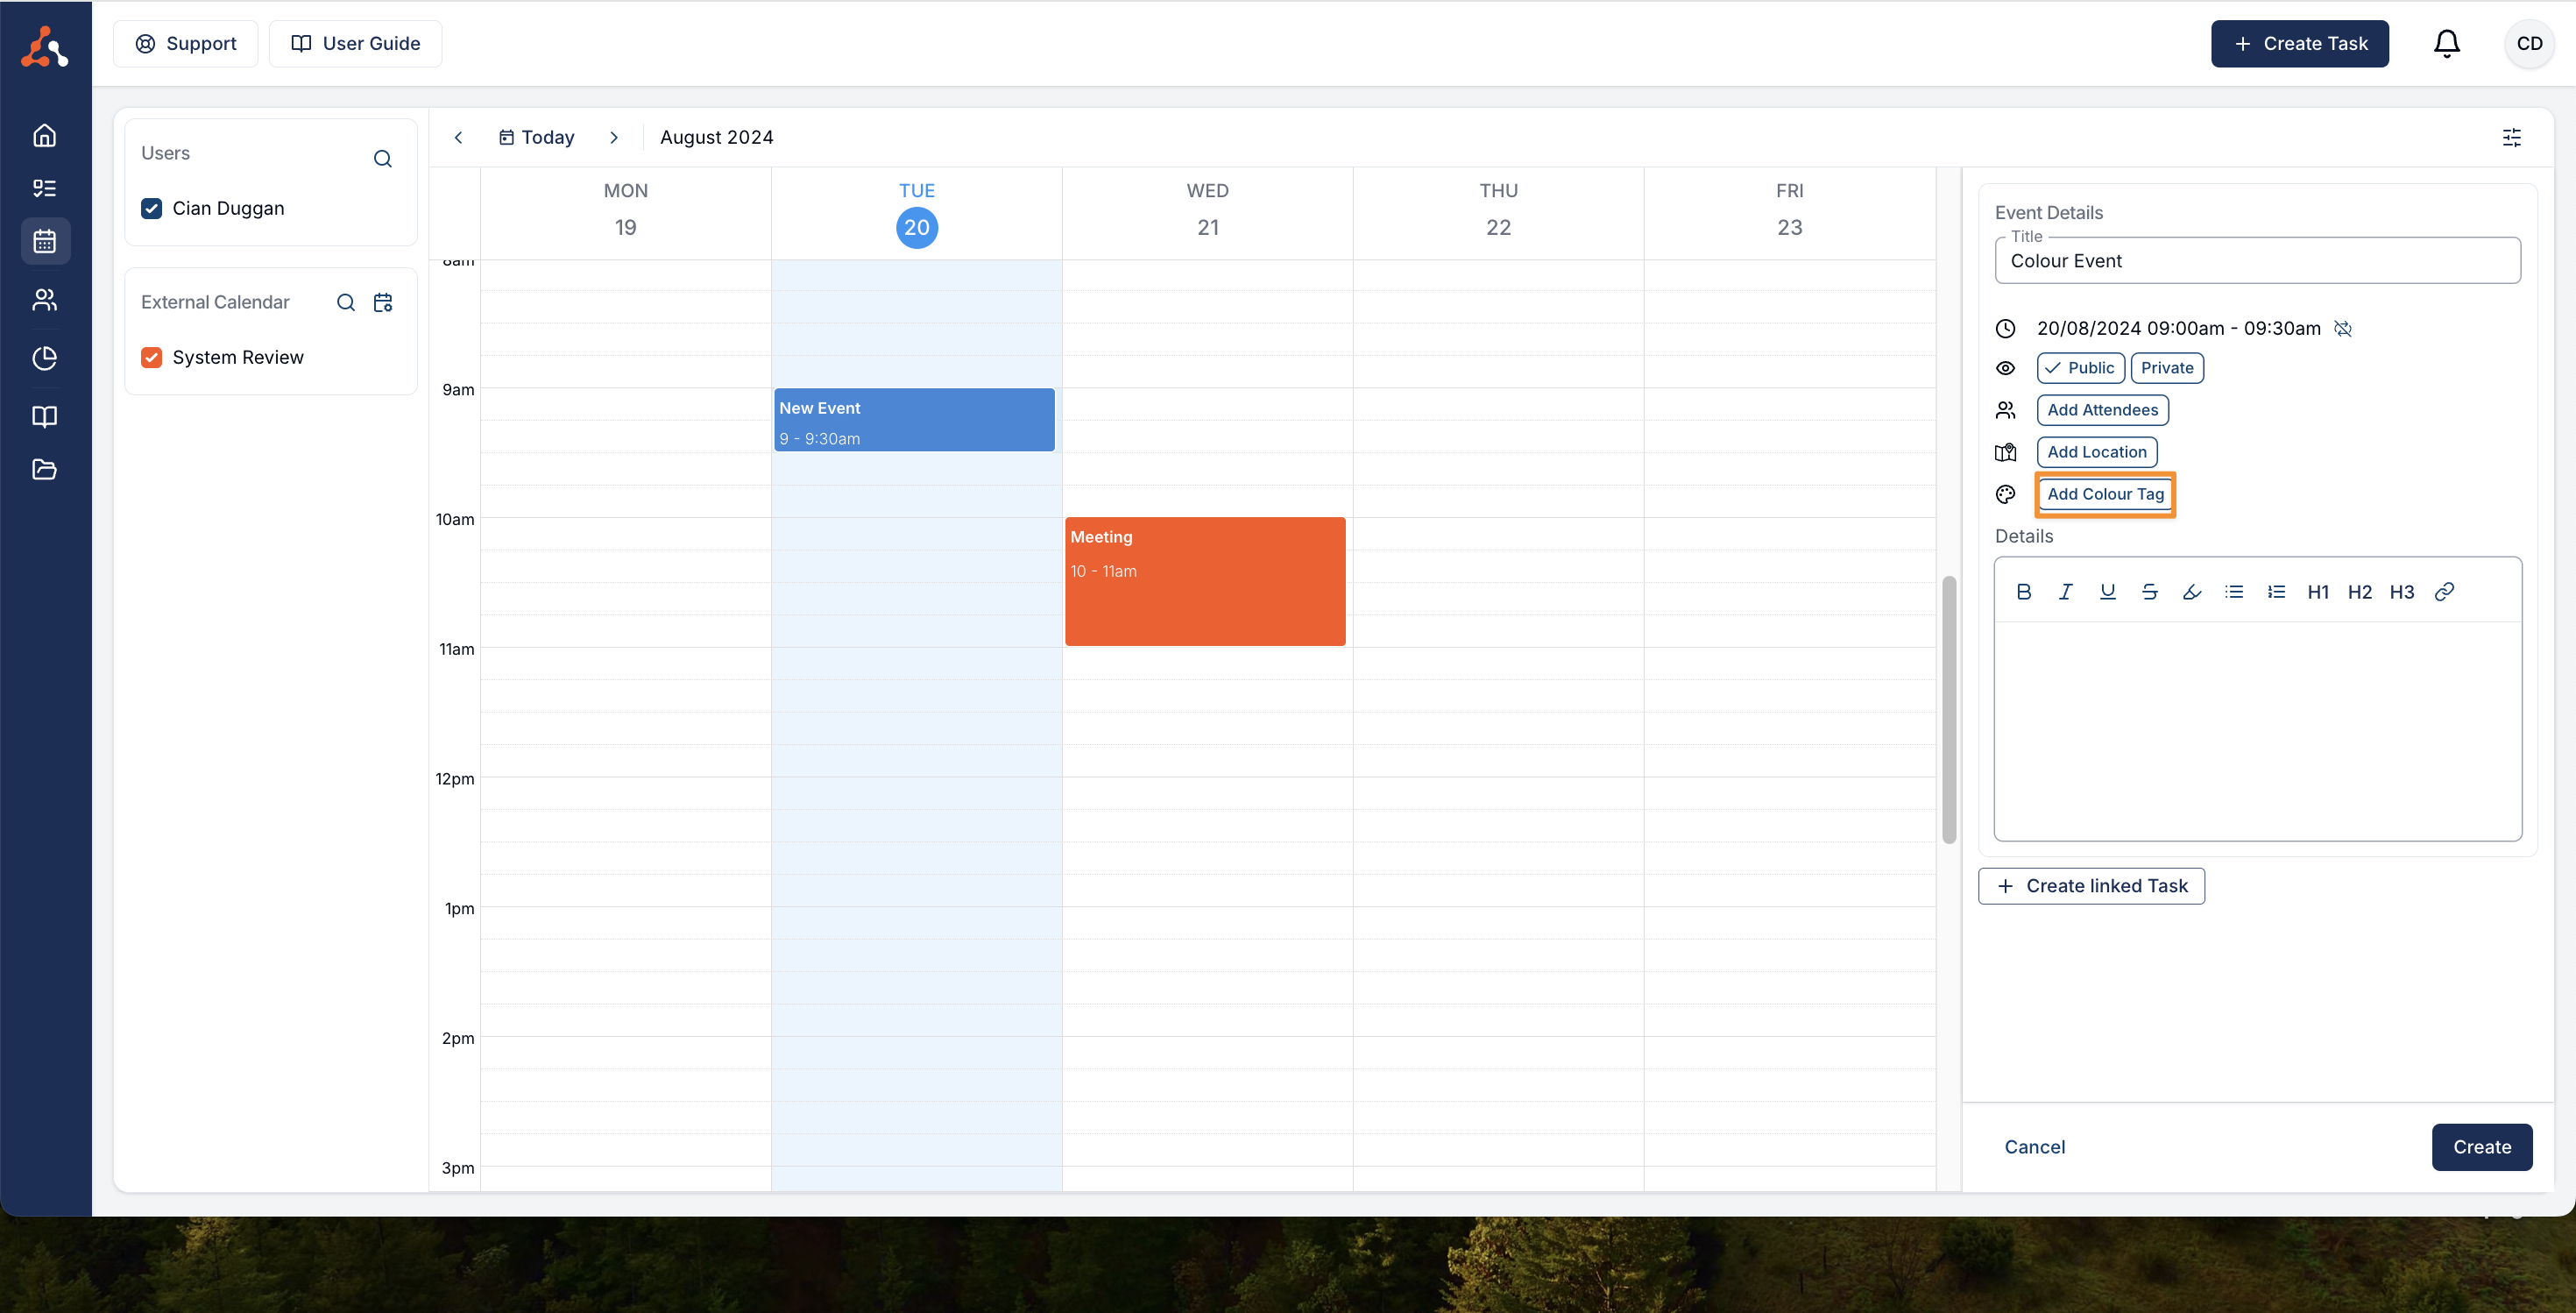
Task: Go to previous week chevron
Action: (x=459, y=137)
